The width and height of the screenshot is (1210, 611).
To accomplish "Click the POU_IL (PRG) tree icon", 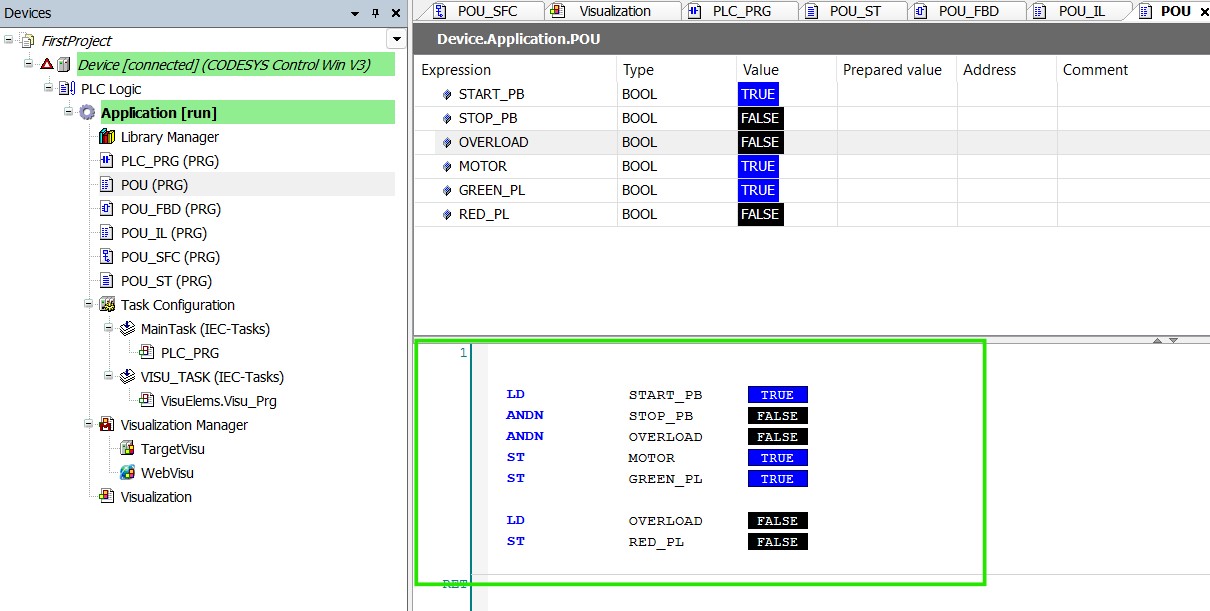I will click(107, 233).
